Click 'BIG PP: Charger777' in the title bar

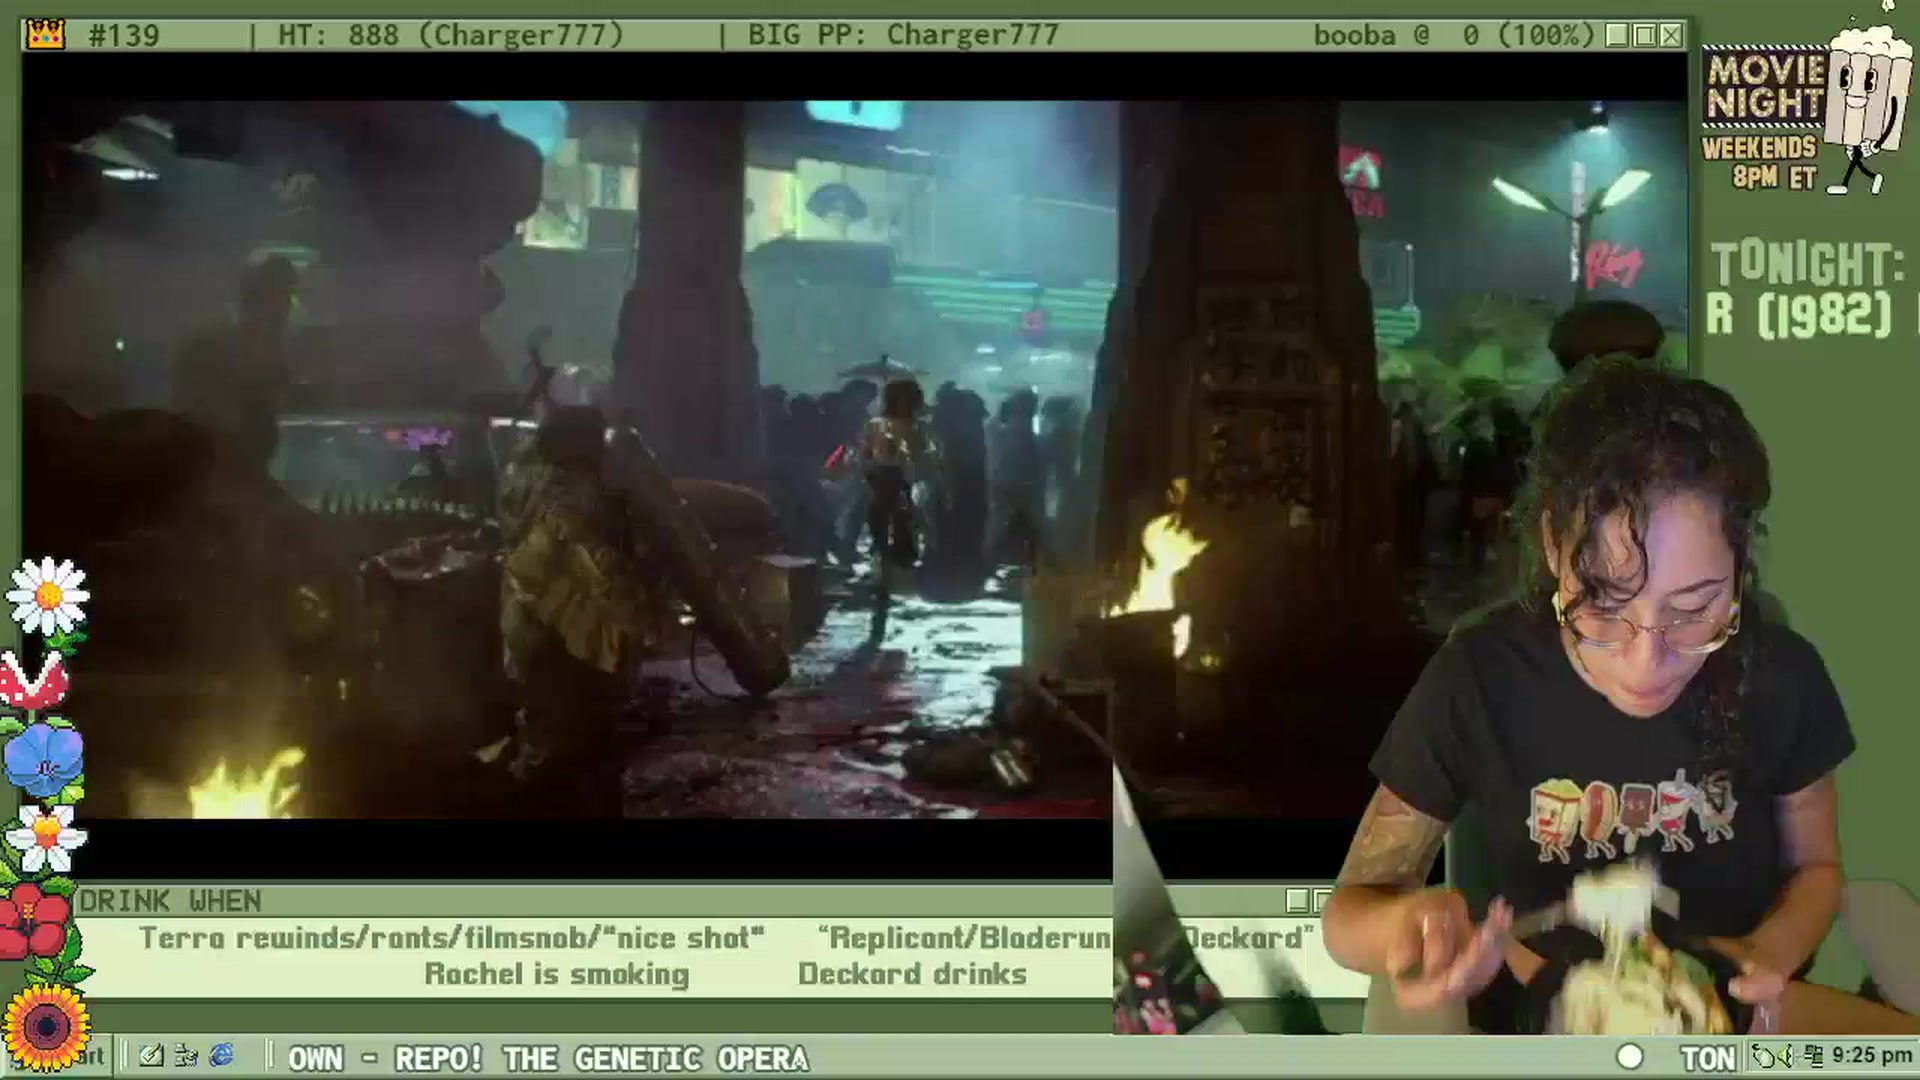tap(903, 36)
